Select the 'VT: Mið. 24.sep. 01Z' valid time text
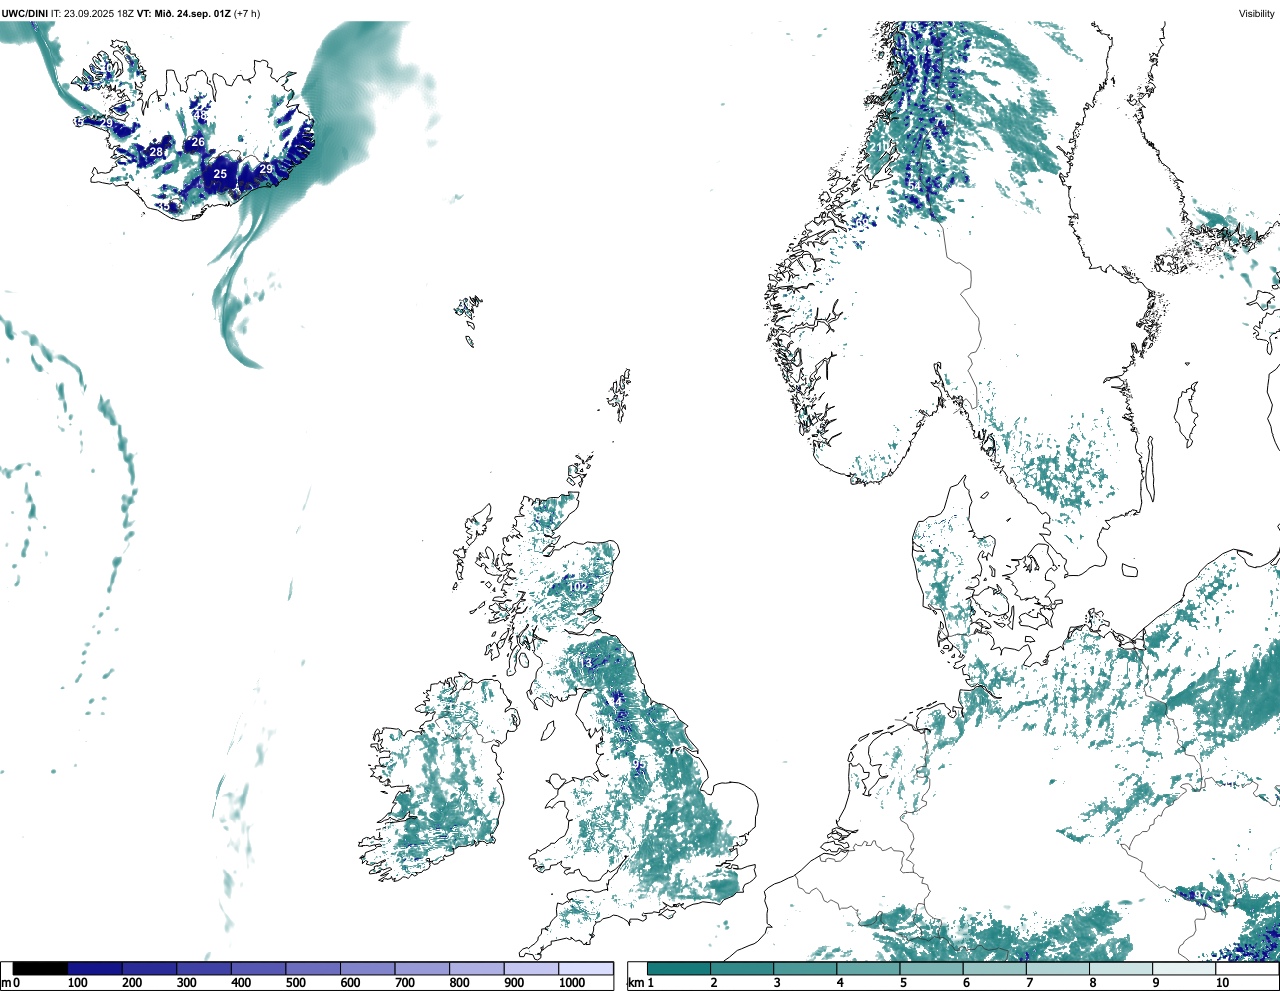This screenshot has width=1280, height=991. tap(182, 14)
